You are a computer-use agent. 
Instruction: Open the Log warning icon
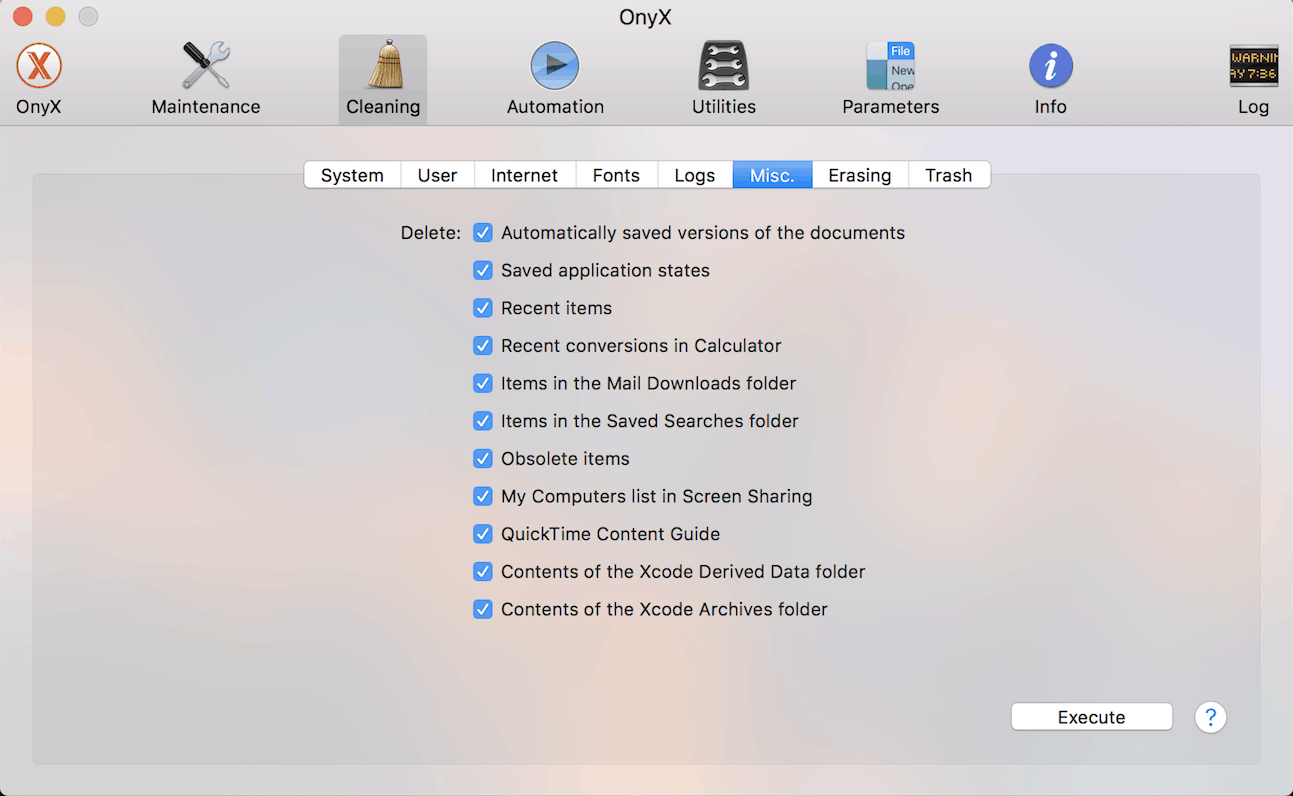pos(1253,67)
